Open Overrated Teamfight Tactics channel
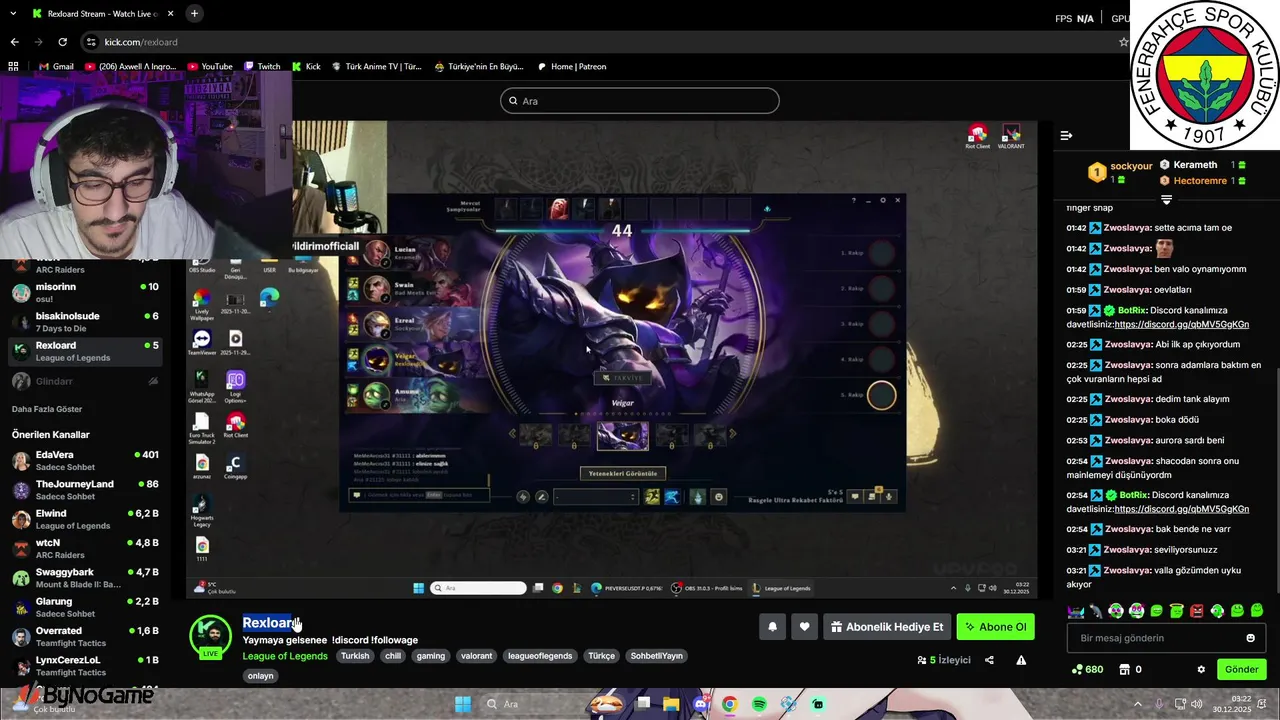This screenshot has width=1280, height=720. coord(85,637)
